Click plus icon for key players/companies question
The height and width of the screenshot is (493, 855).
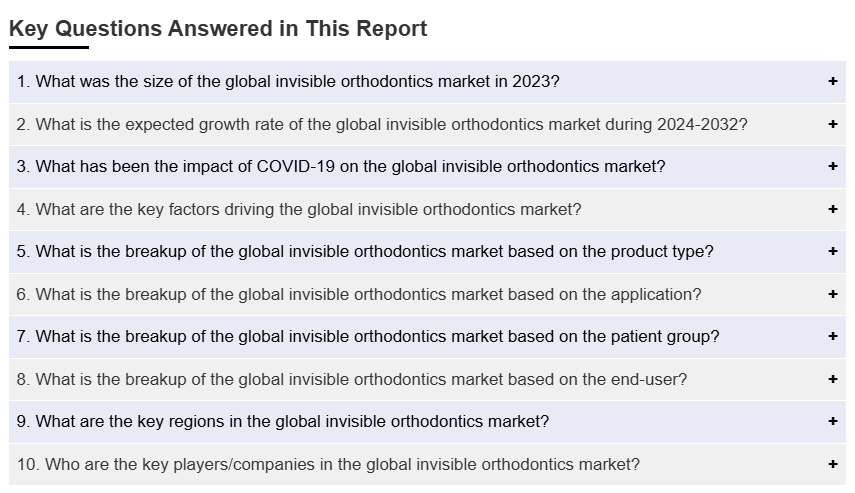point(832,465)
